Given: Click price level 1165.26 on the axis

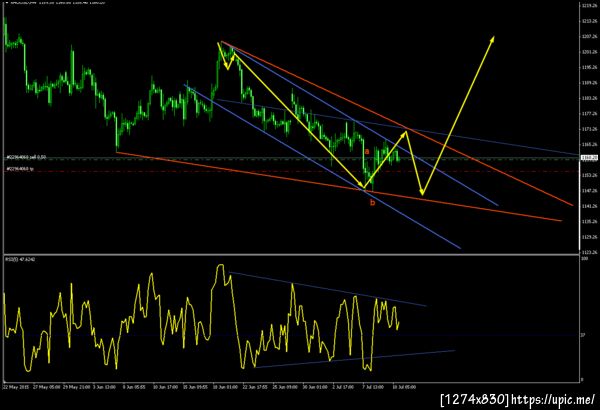Looking at the screenshot, I should pos(590,144).
